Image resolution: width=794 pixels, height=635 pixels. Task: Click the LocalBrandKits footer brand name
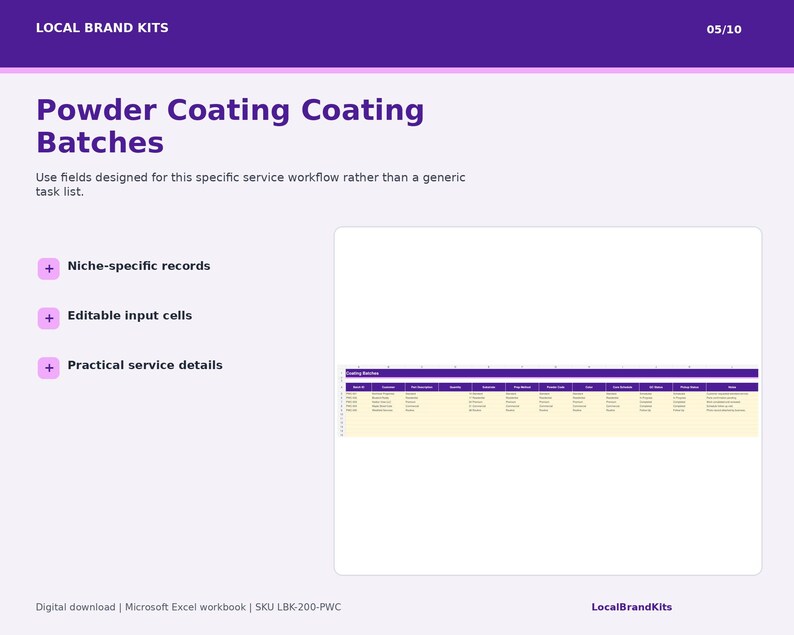pos(631,607)
